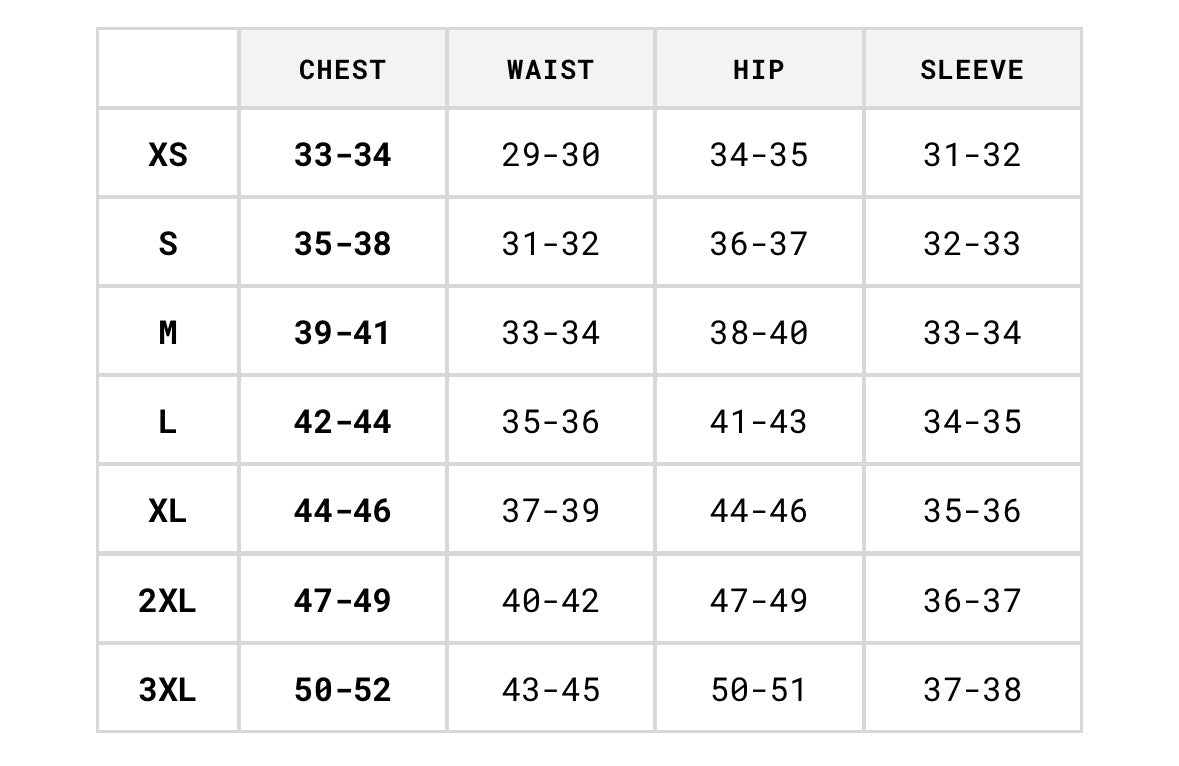Click the M hip value 38-40
The width and height of the screenshot is (1179, 766).
click(759, 333)
